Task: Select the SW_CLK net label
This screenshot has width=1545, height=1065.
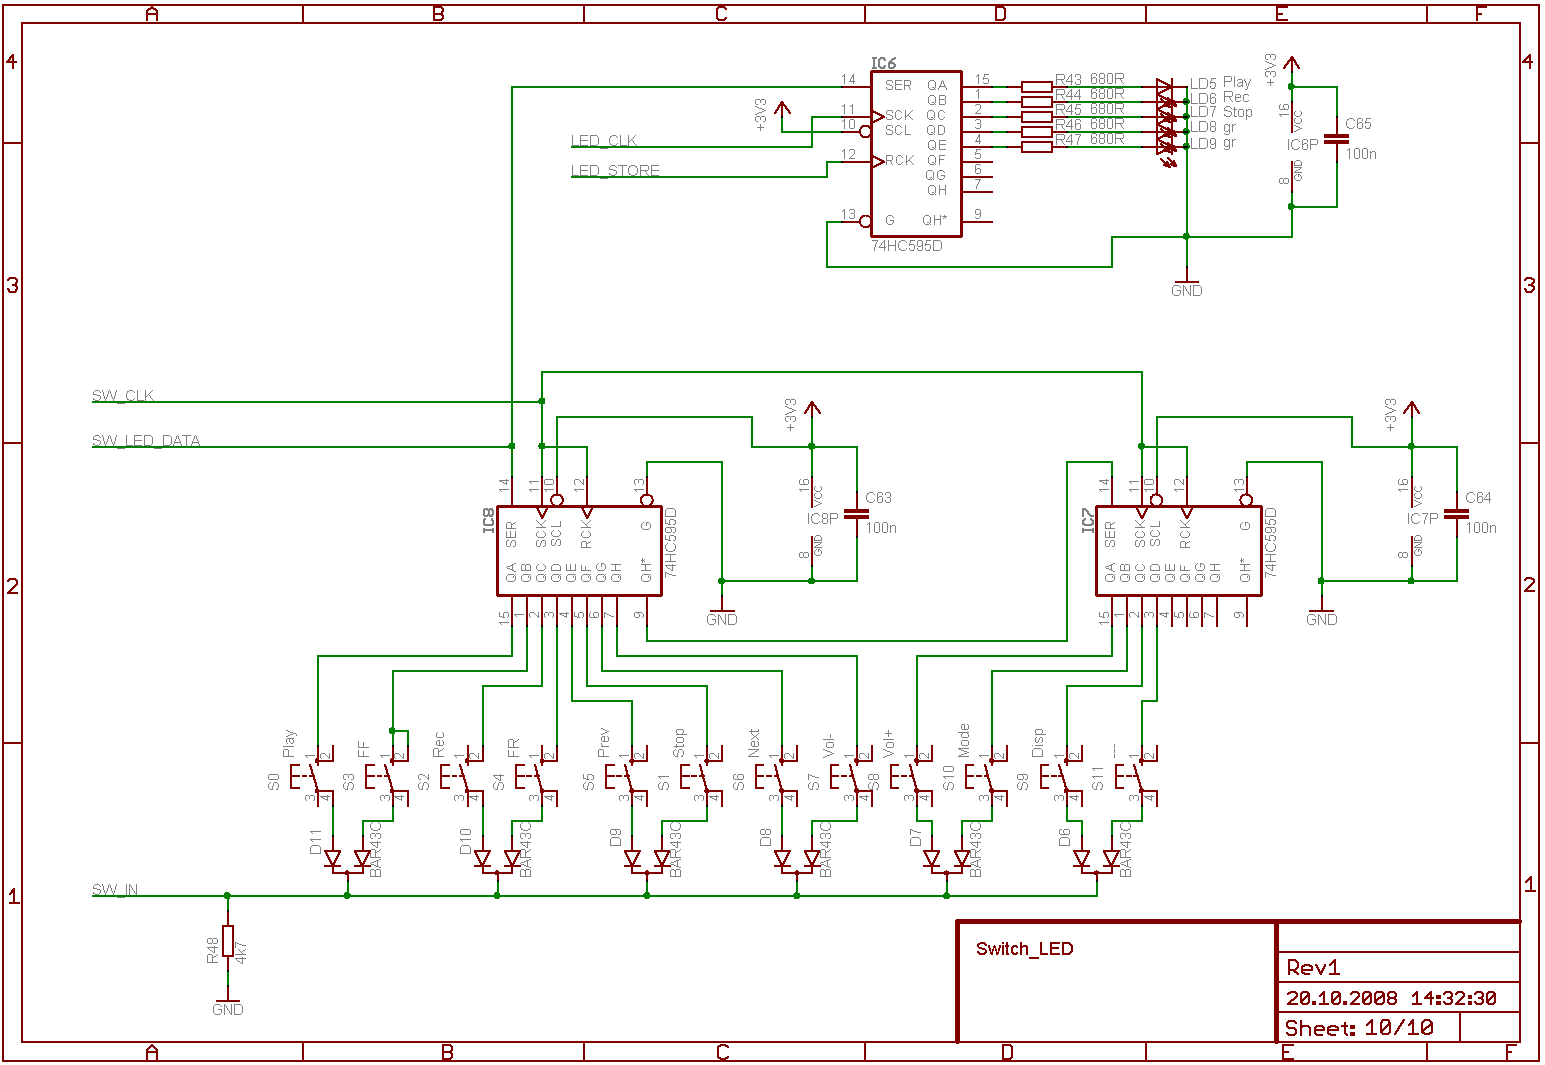Action: [123, 396]
